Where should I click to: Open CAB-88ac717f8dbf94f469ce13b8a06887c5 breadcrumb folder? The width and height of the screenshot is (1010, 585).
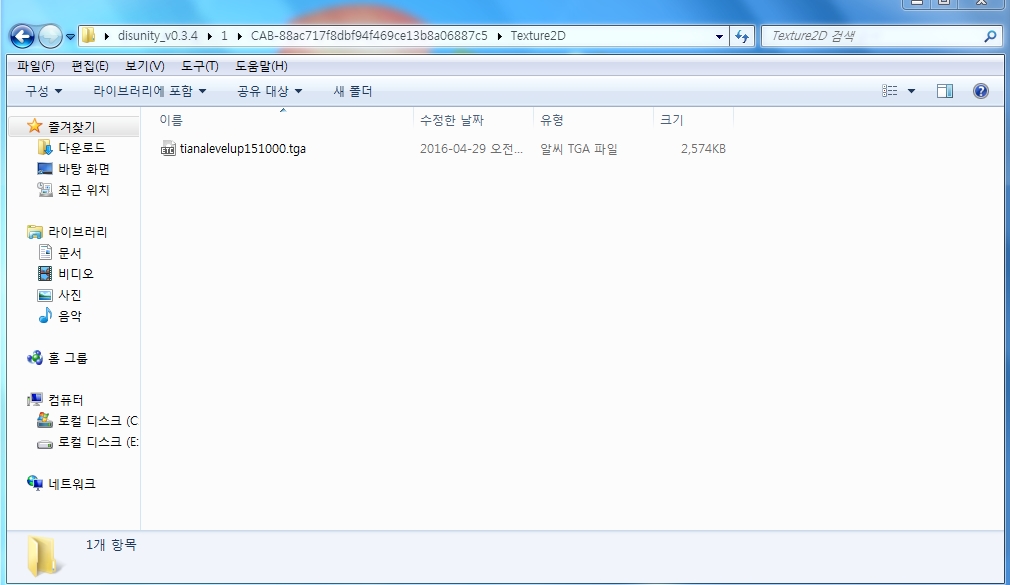[369, 36]
